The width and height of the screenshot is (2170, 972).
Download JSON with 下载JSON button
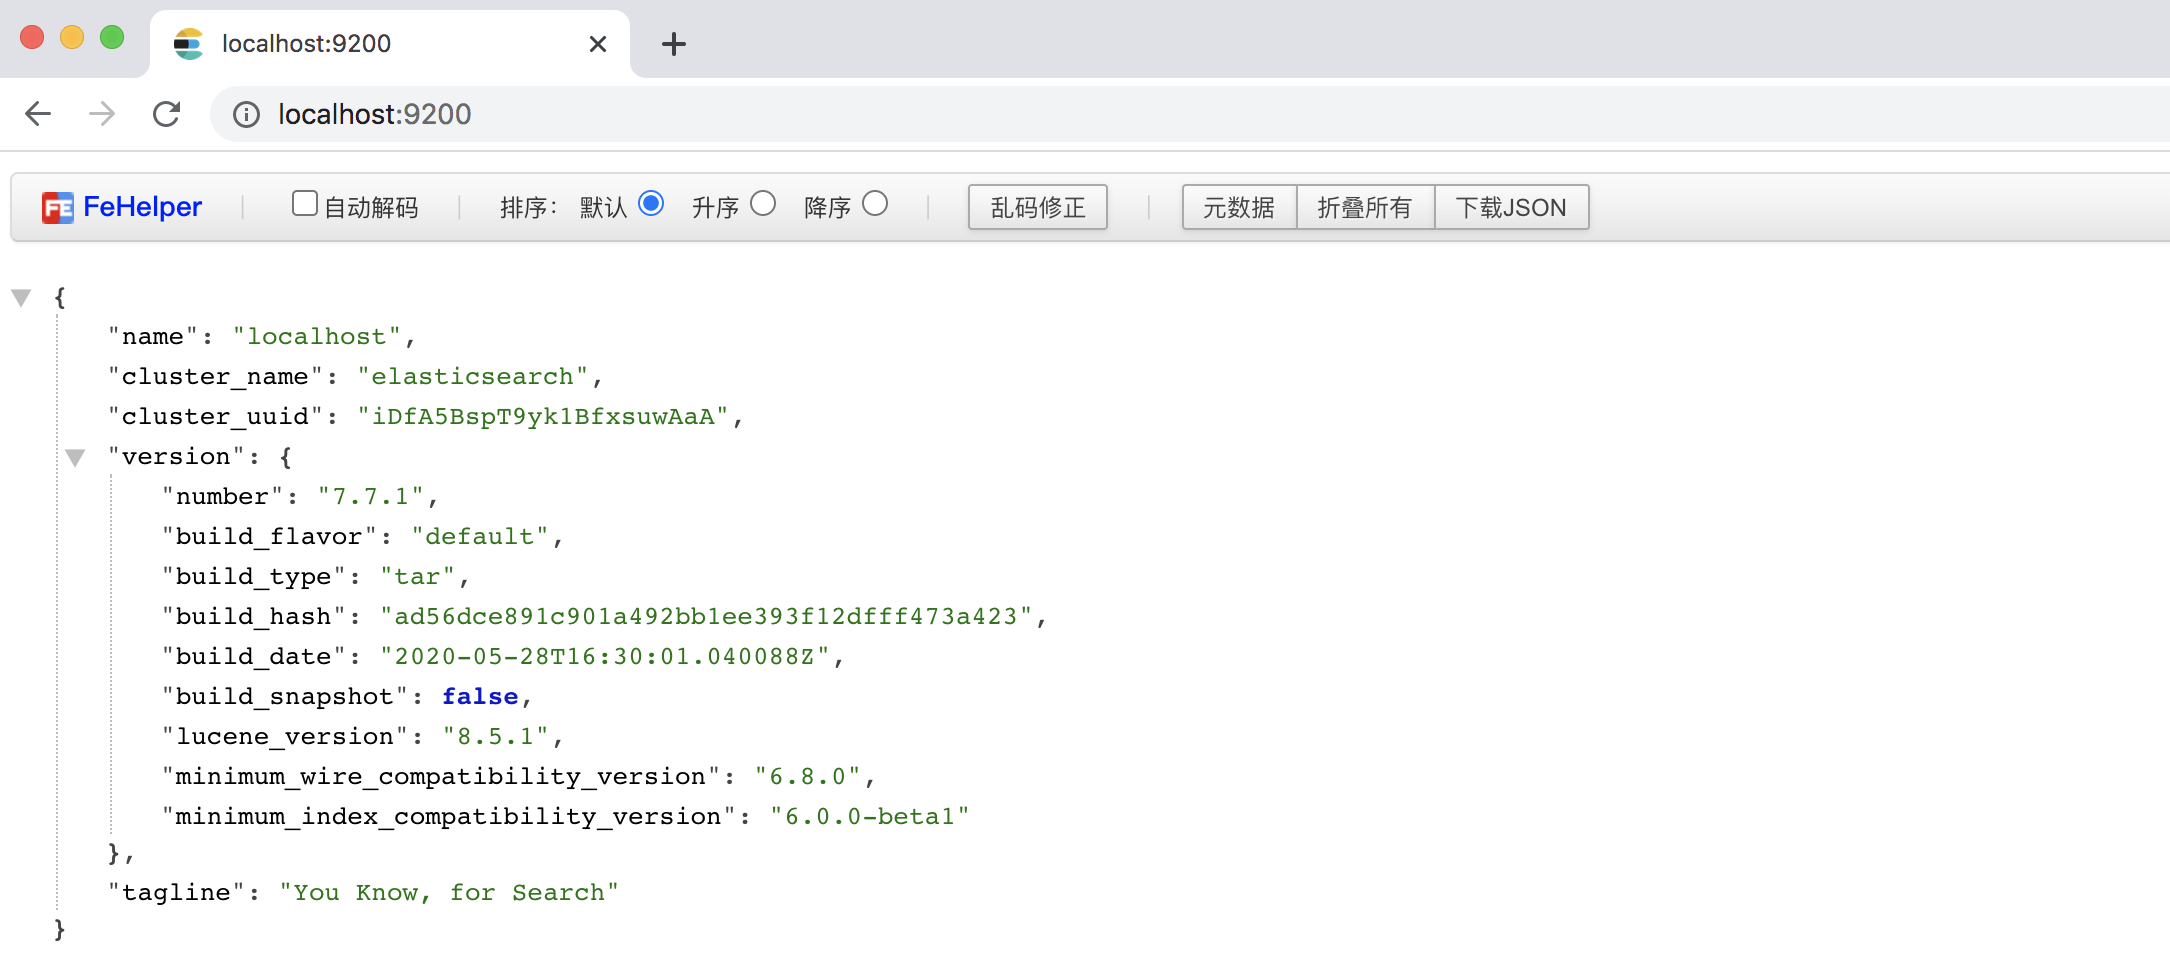(x=1510, y=207)
